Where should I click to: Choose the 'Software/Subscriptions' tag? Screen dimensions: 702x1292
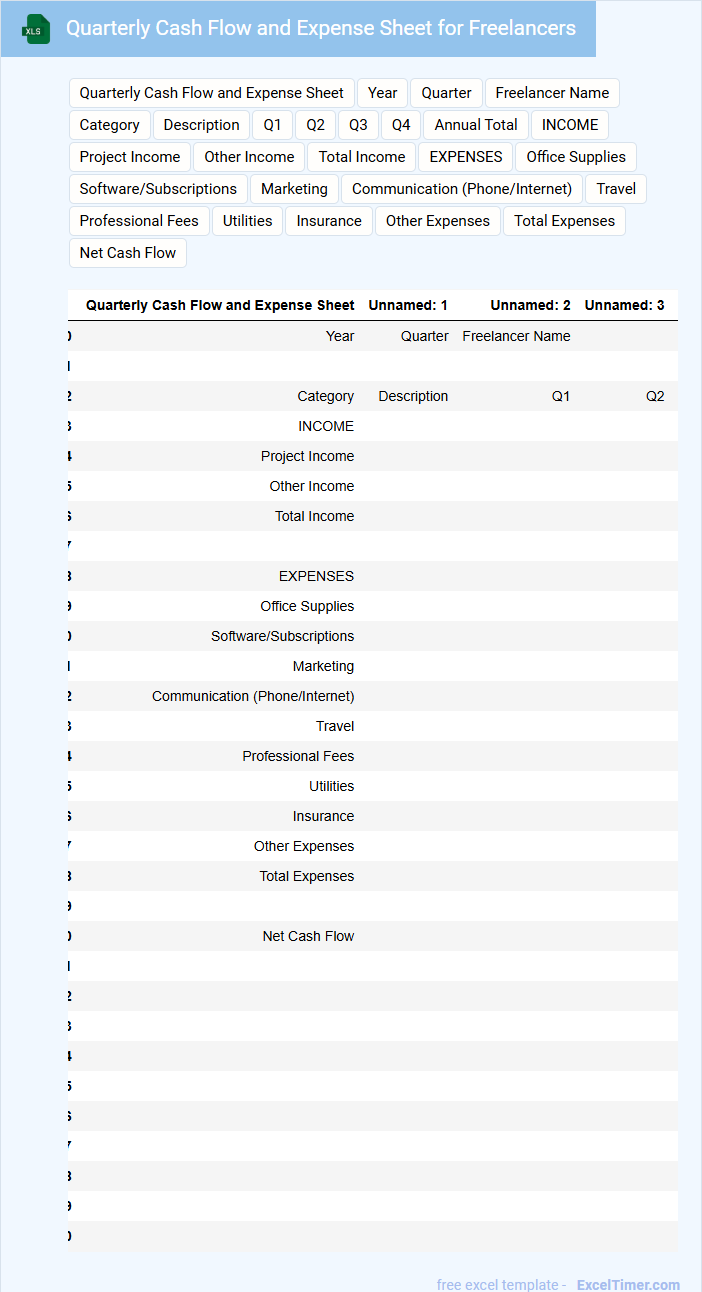(158, 189)
